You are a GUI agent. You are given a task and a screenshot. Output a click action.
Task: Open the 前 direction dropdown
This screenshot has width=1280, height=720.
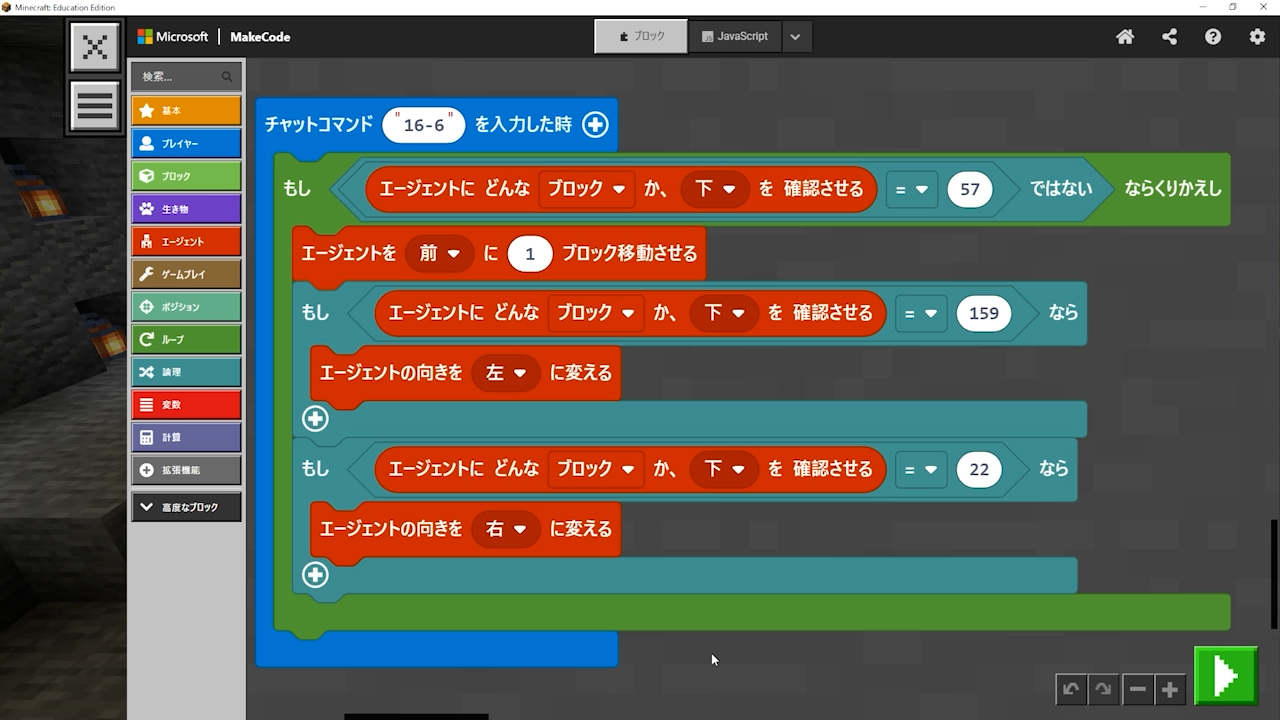click(440, 254)
